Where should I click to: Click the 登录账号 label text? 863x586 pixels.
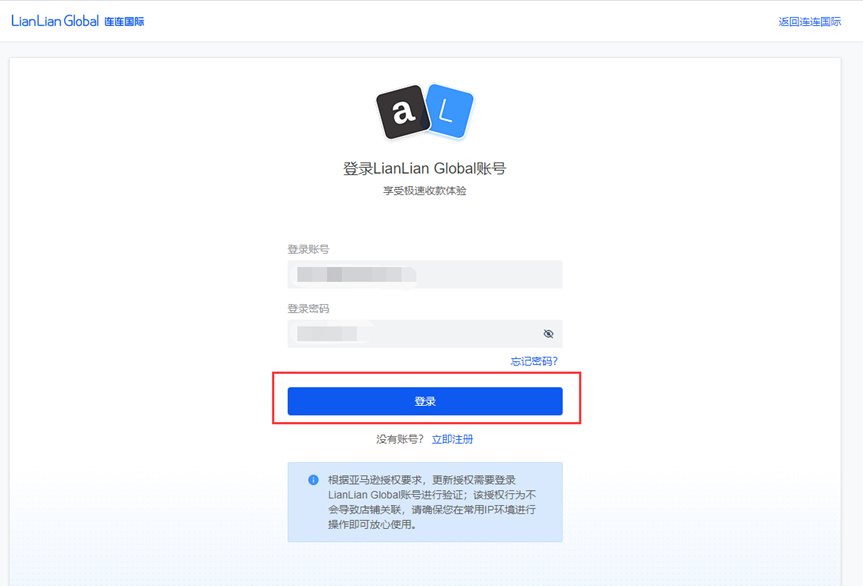(308, 249)
